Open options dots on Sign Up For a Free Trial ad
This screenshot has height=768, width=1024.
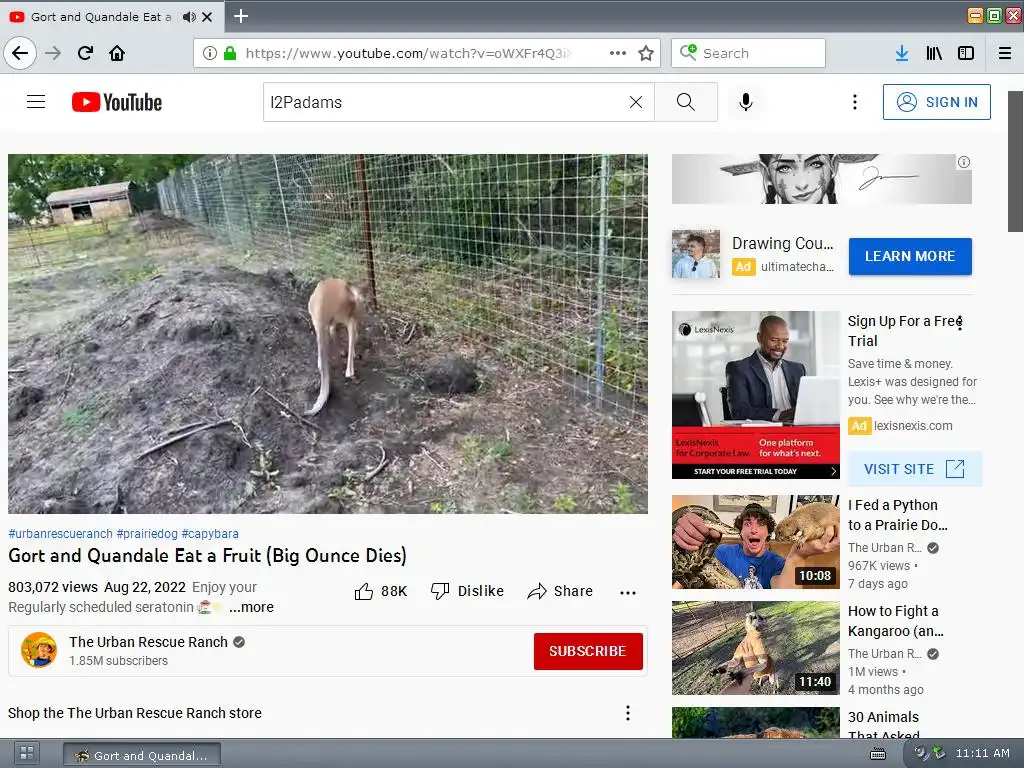click(x=960, y=323)
